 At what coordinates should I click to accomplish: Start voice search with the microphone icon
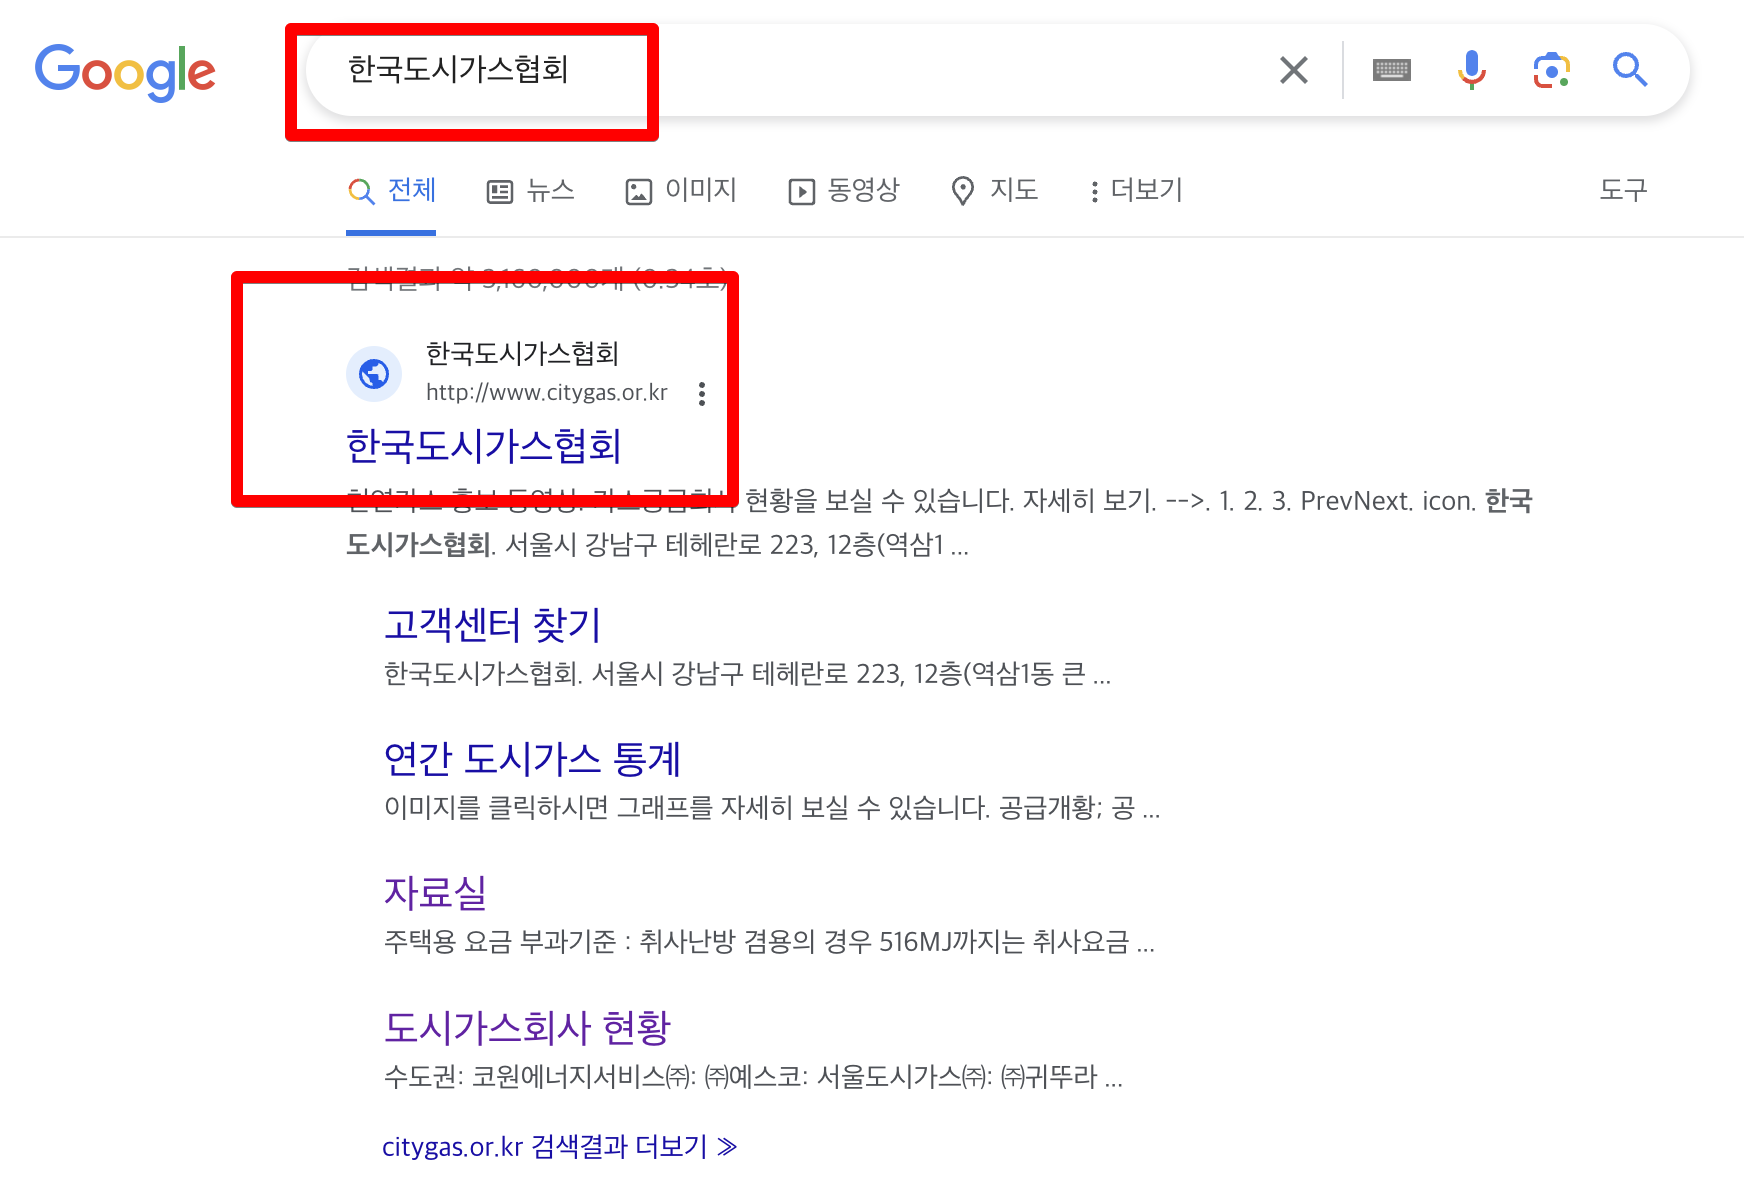point(1471,70)
